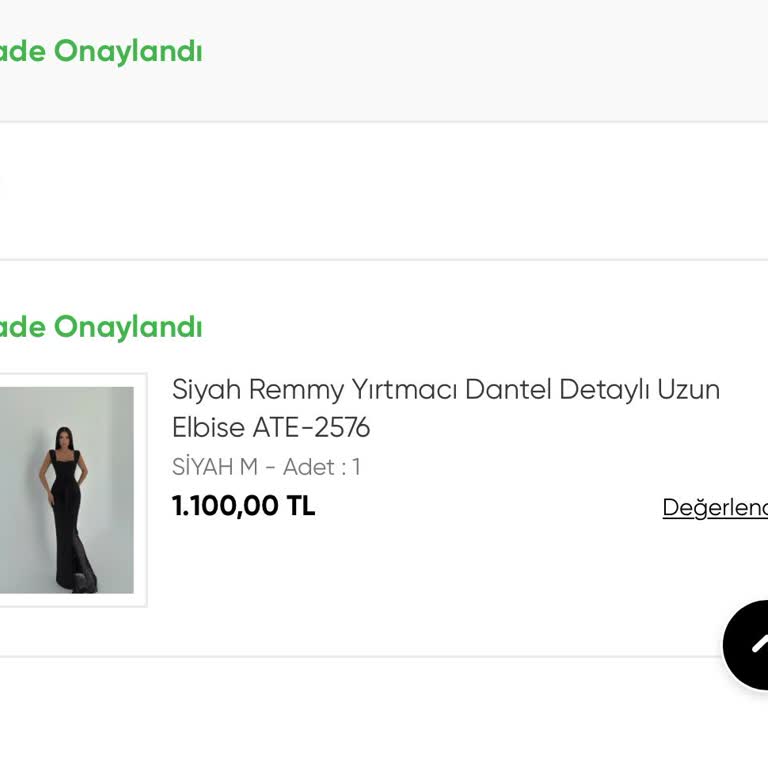Screen dimensions: 768x768
Task: Open the black dress product thumbnail
Action: coord(66,490)
